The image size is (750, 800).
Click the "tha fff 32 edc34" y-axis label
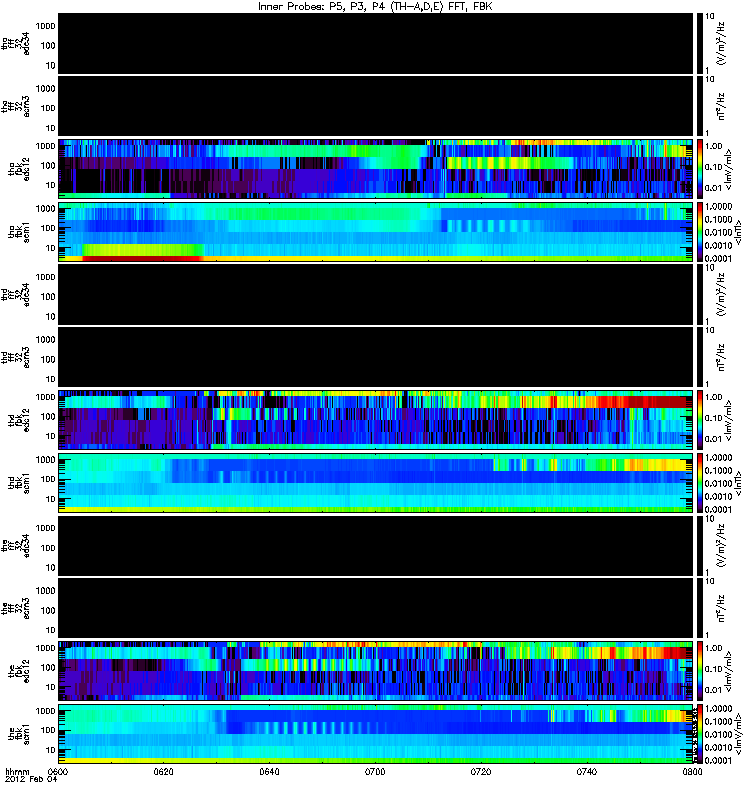(16, 43)
